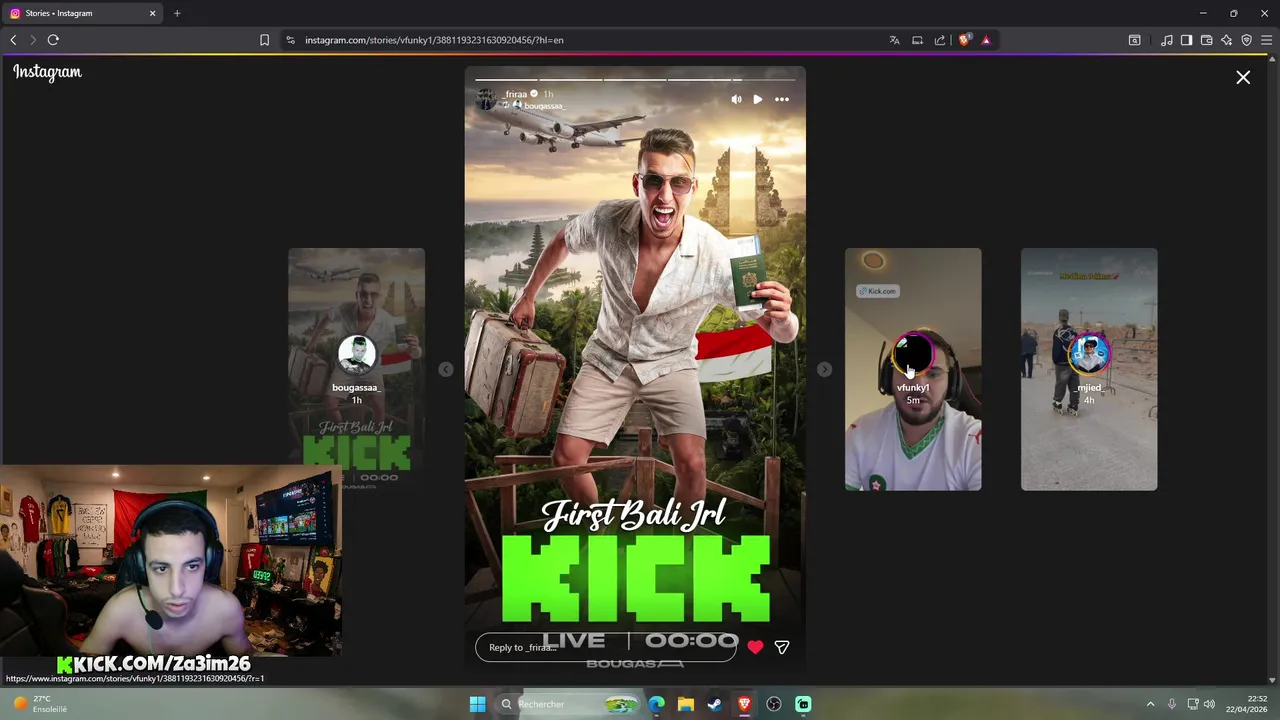The image size is (1280, 720).
Task: Reload the Instagram page
Action: [x=53, y=40]
